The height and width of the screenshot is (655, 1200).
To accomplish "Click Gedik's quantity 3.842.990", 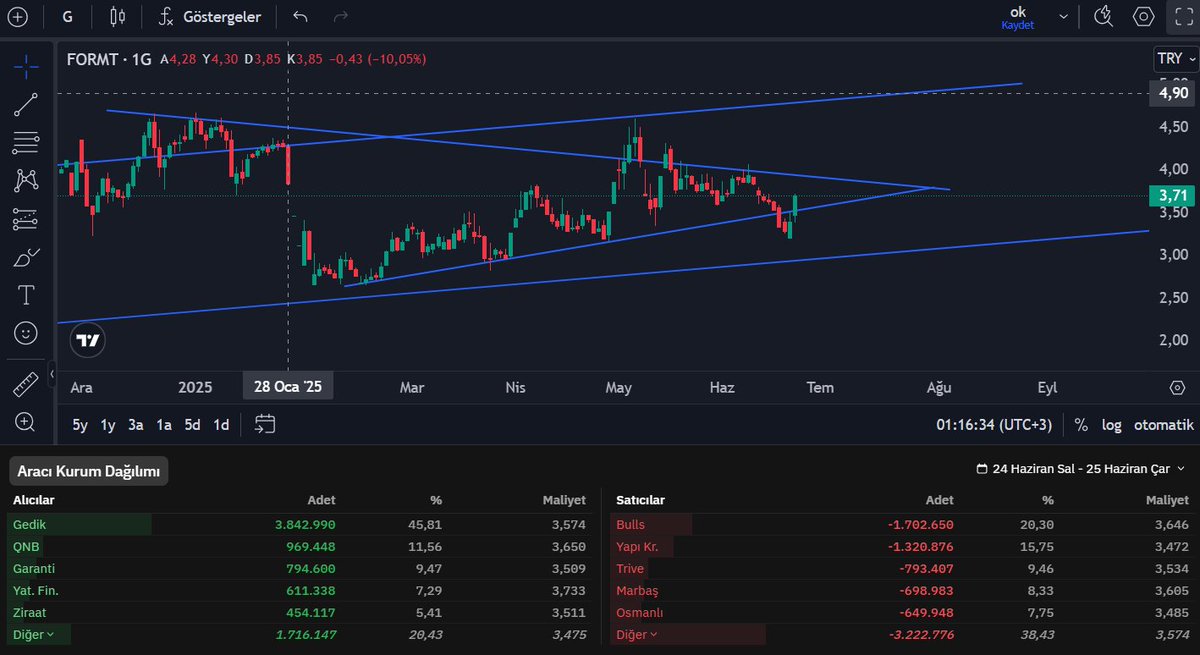I will pos(305,524).
